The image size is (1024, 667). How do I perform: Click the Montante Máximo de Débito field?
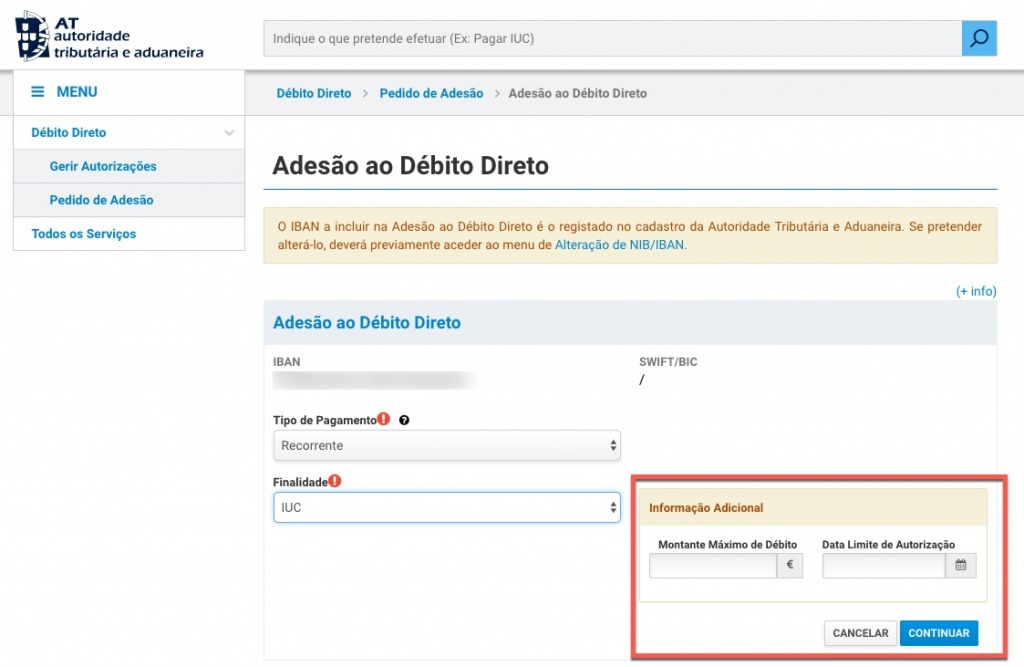tap(713, 567)
